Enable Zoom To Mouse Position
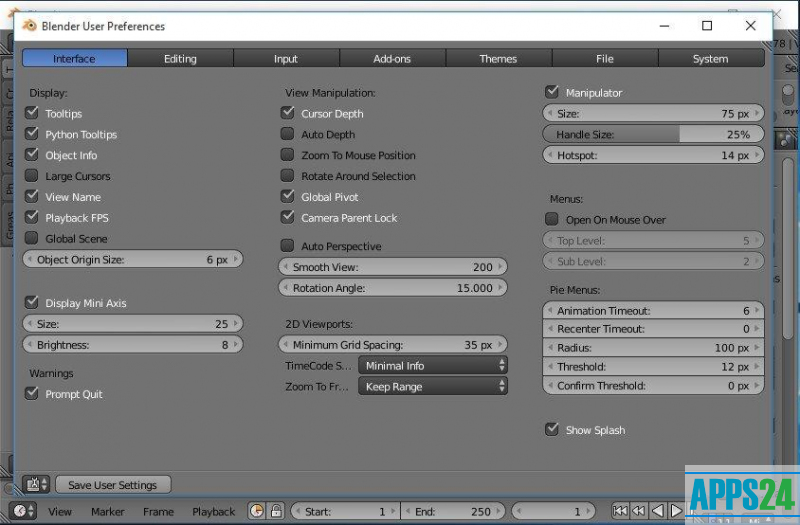Viewport: 800px width, 525px height. pyautogui.click(x=288, y=155)
